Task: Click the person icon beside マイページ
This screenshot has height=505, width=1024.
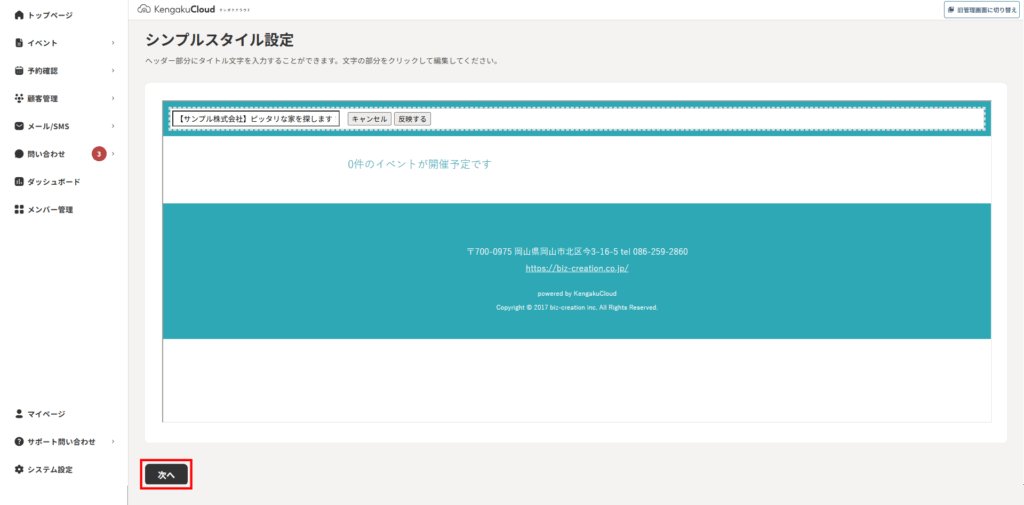Action: (x=19, y=414)
